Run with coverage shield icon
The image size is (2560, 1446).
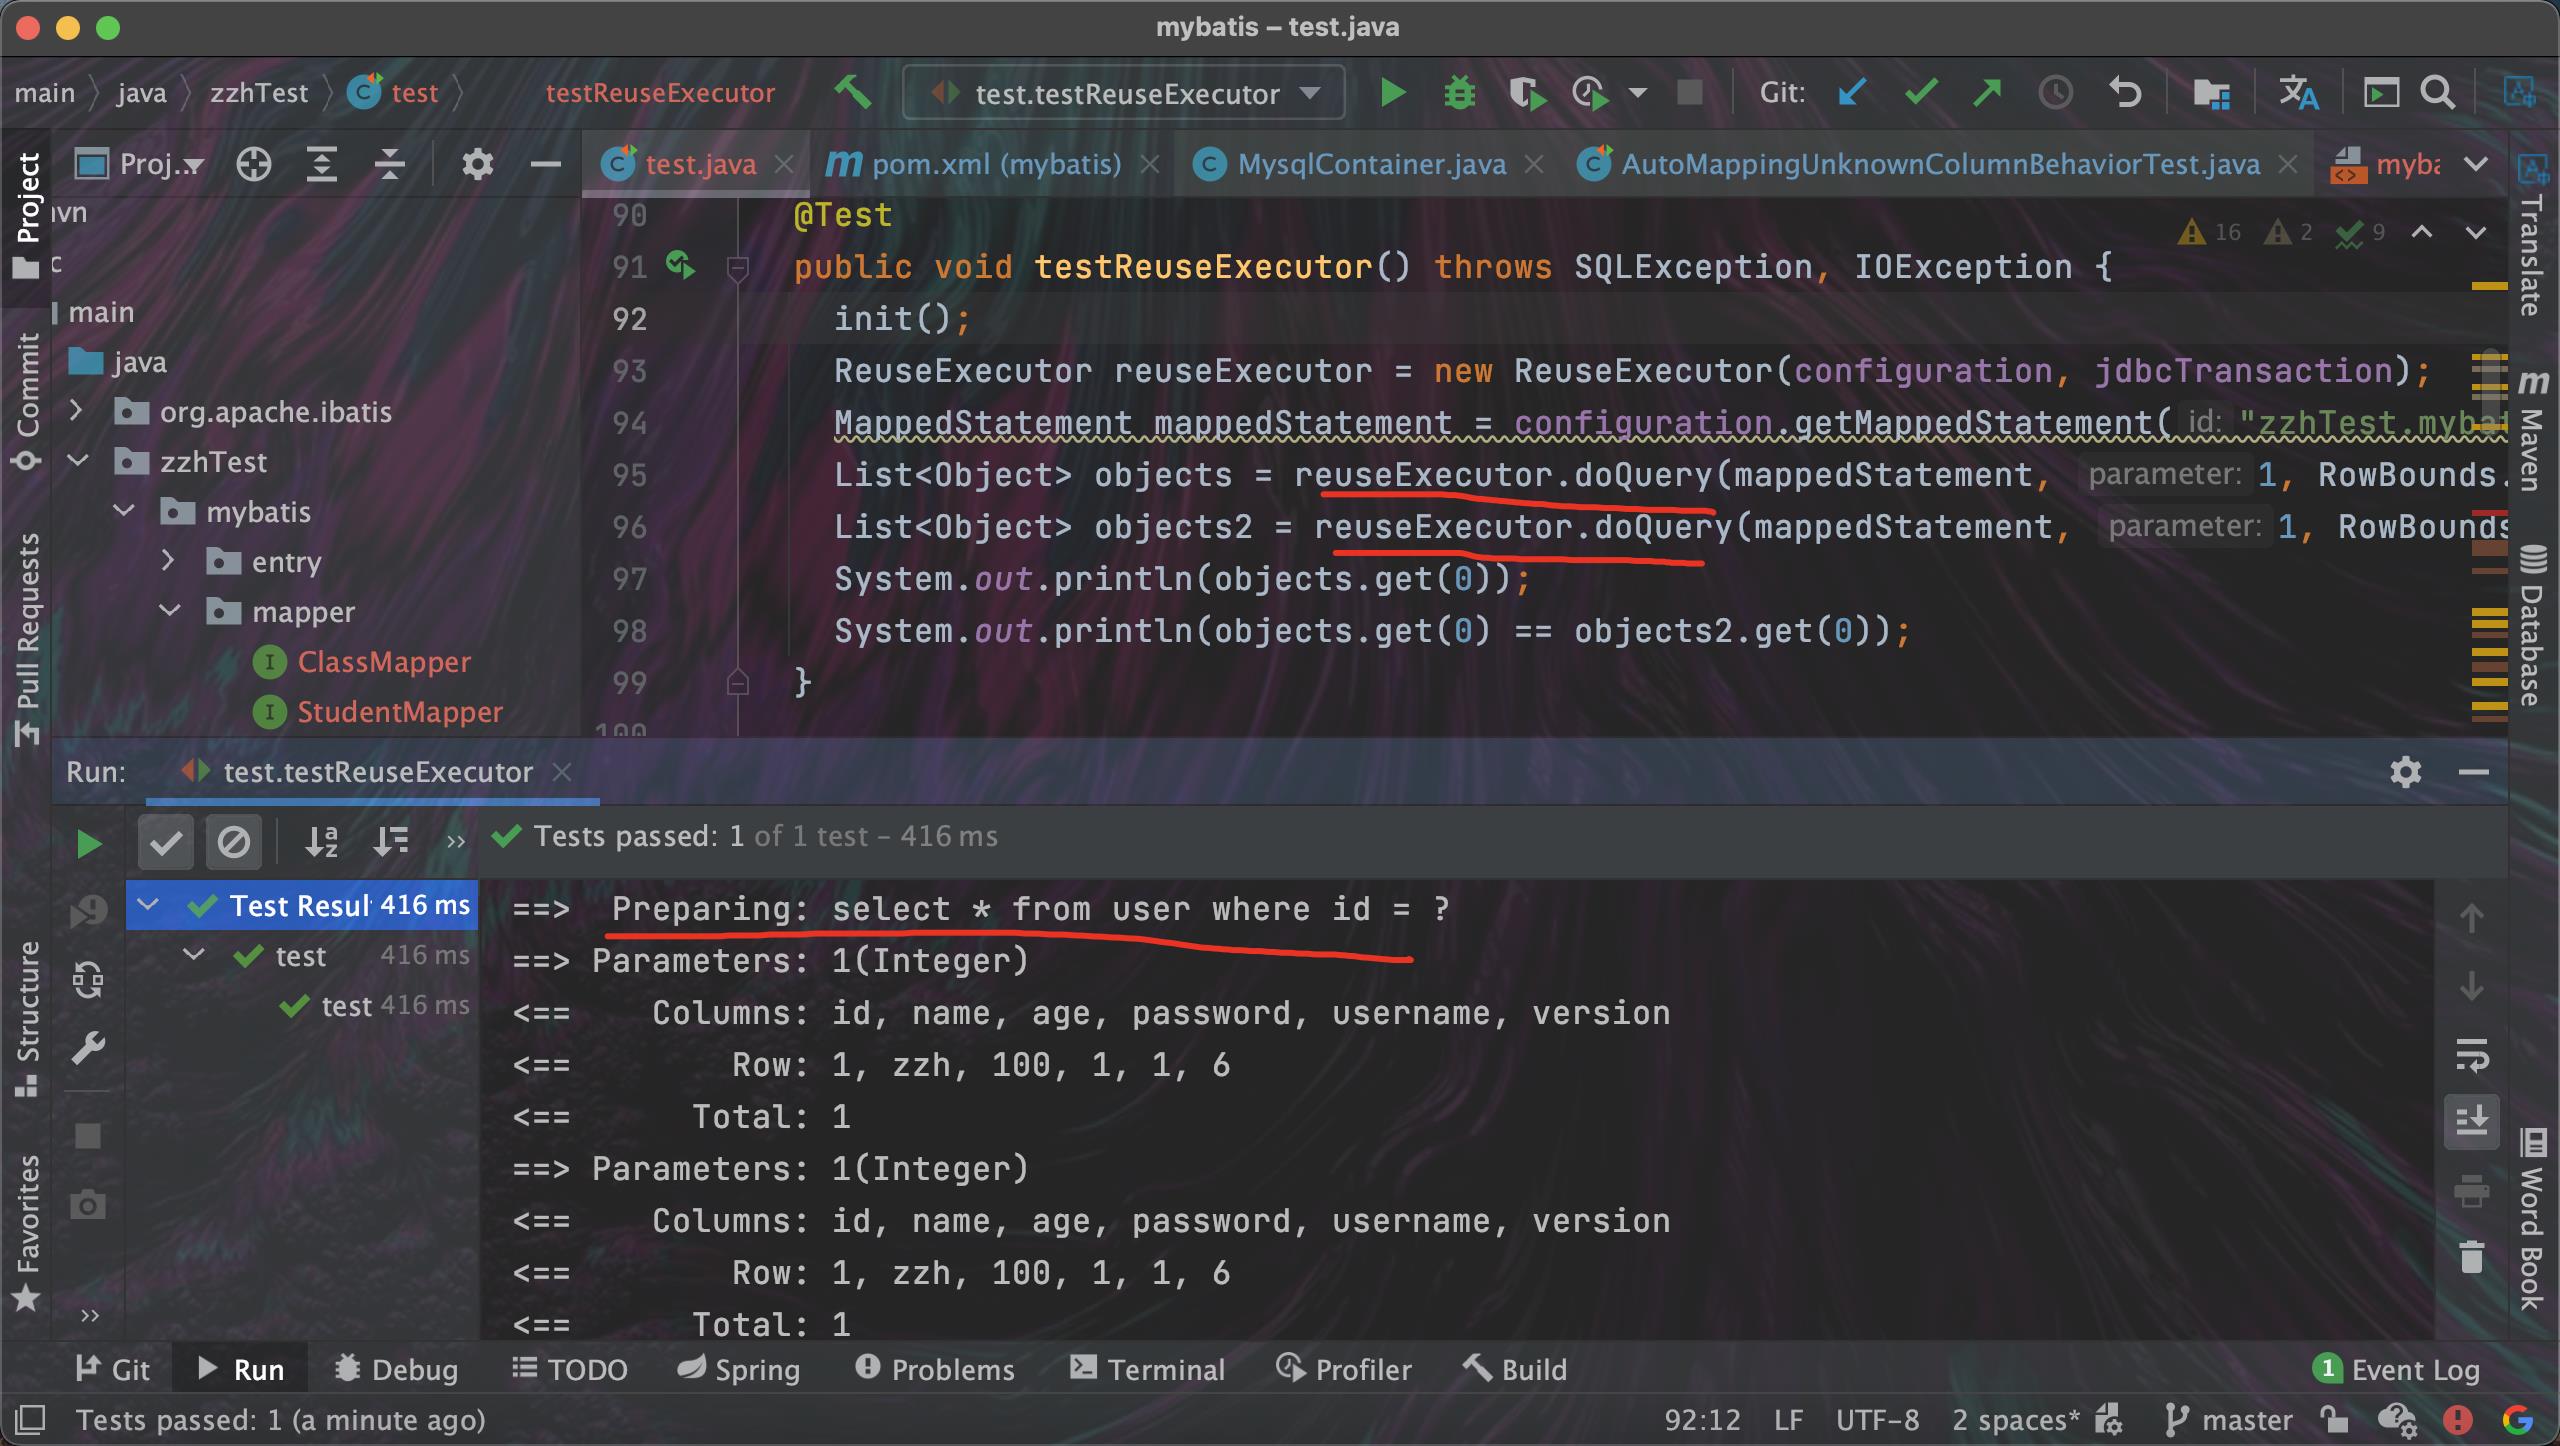1526,93
